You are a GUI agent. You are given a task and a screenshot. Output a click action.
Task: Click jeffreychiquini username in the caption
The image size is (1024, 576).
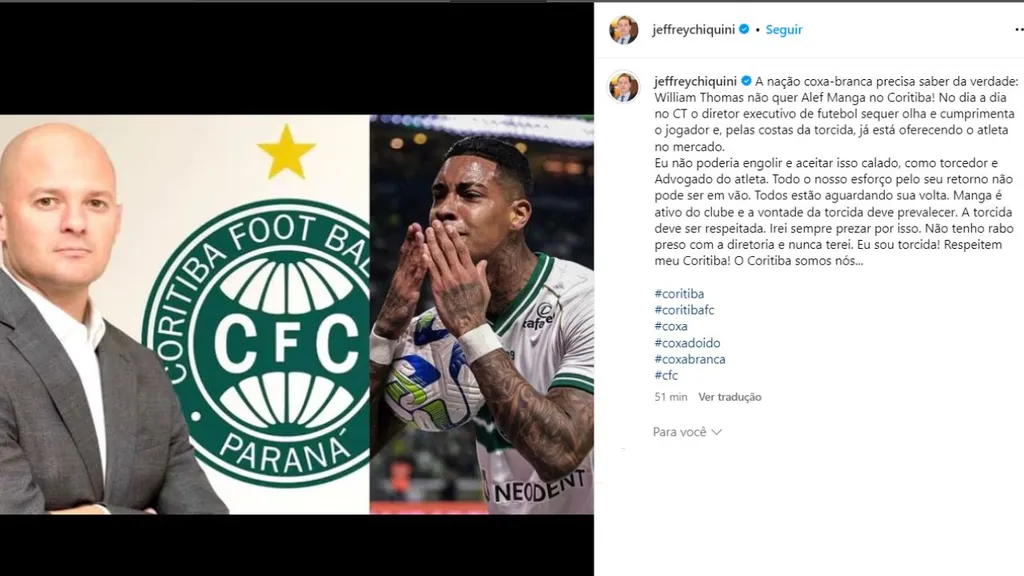point(696,82)
